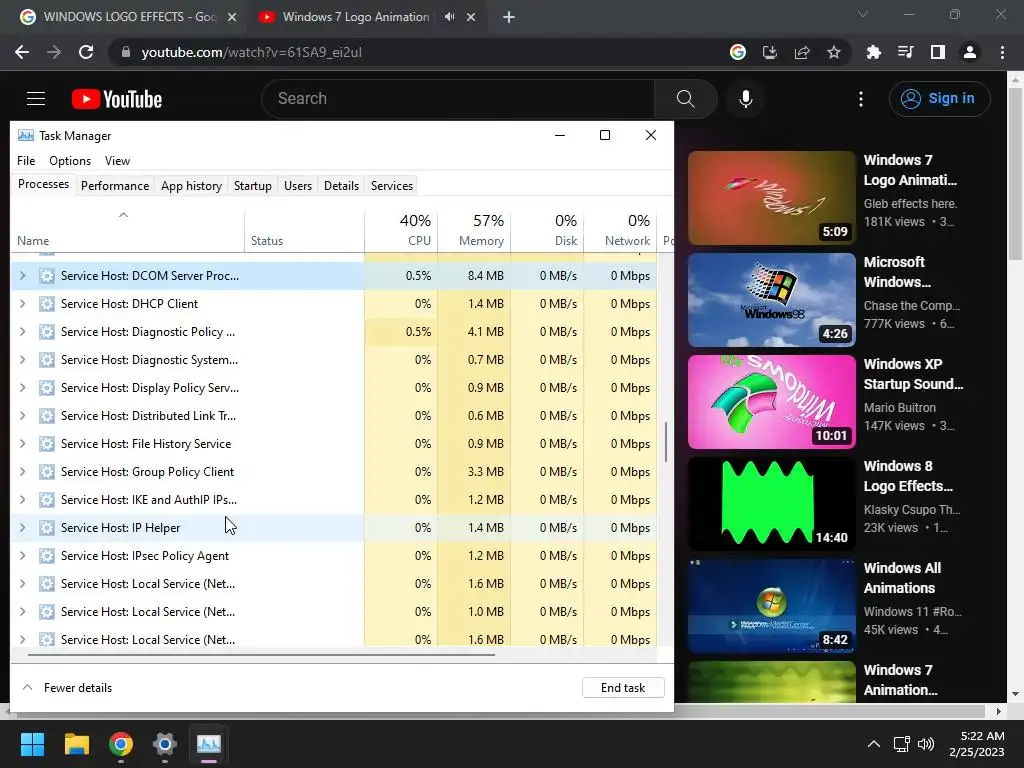1024x768 pixels.
Task: Open Windows 98 video thumbnail
Action: 771,300
